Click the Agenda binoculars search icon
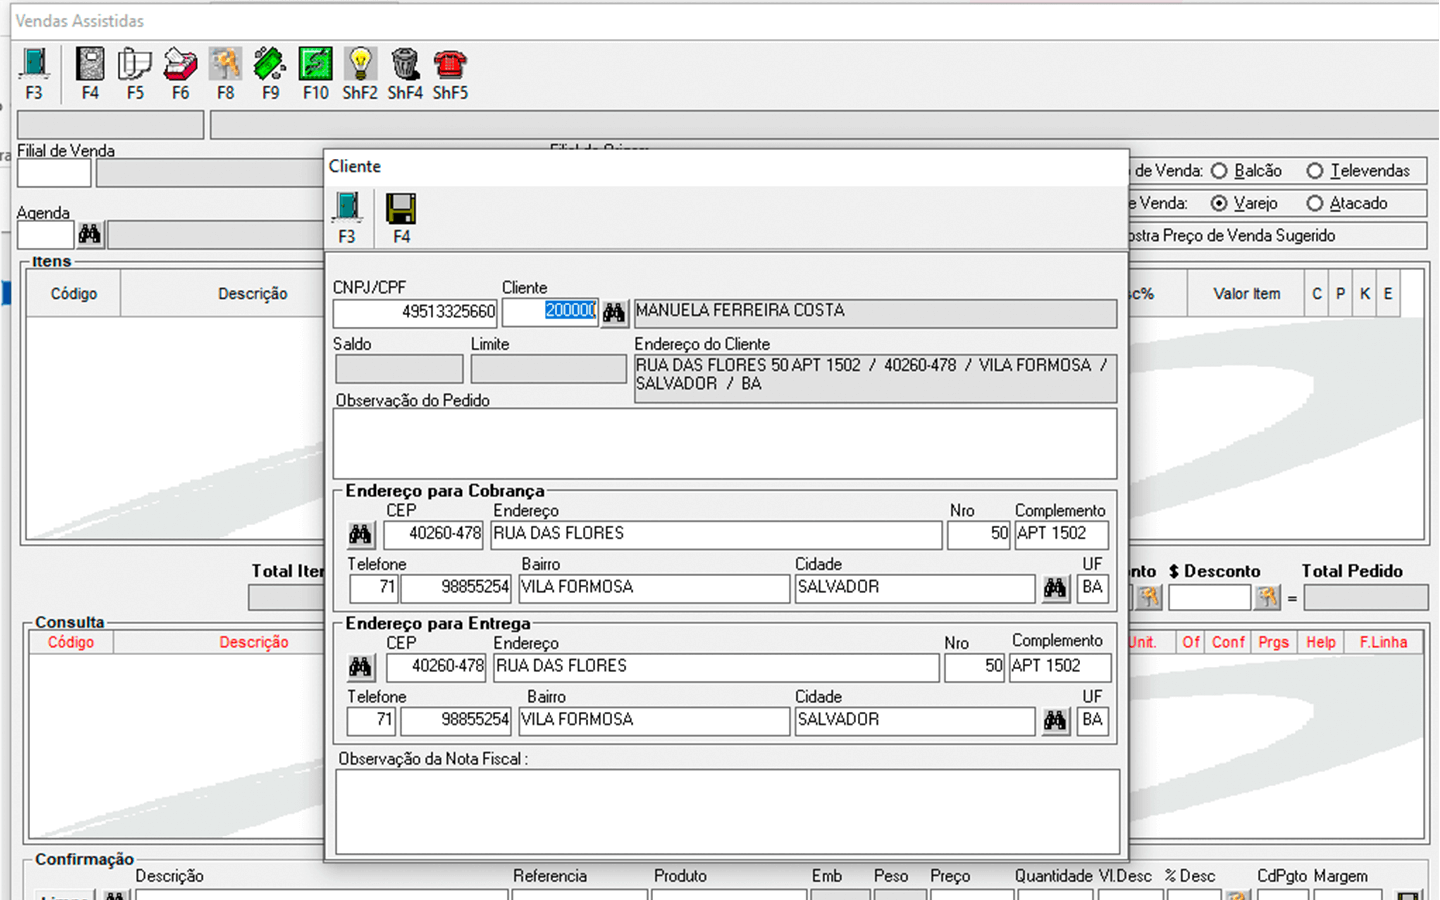 point(90,234)
